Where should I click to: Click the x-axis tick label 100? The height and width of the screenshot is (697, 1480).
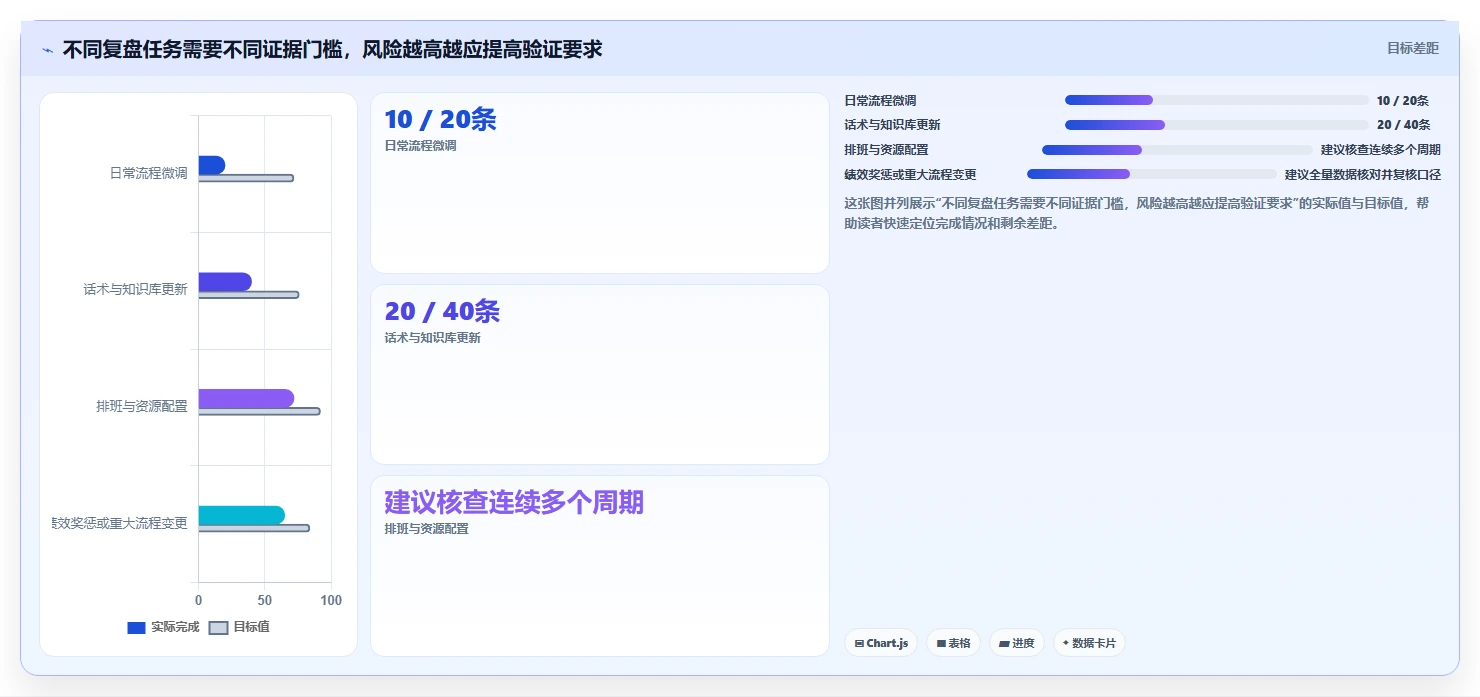coord(331,601)
